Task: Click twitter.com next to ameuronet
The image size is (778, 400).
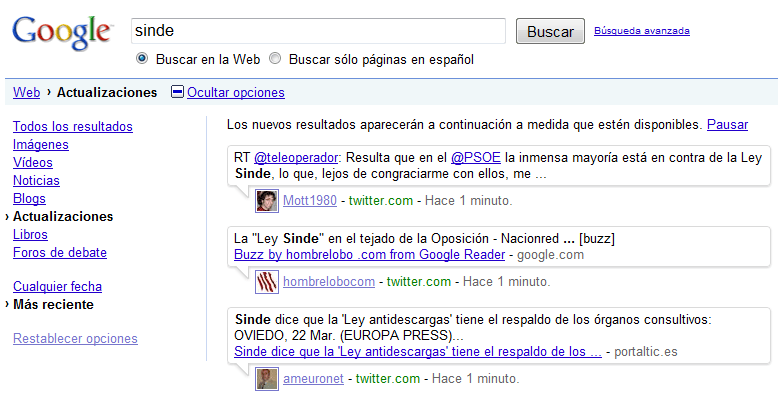Action: click(388, 379)
